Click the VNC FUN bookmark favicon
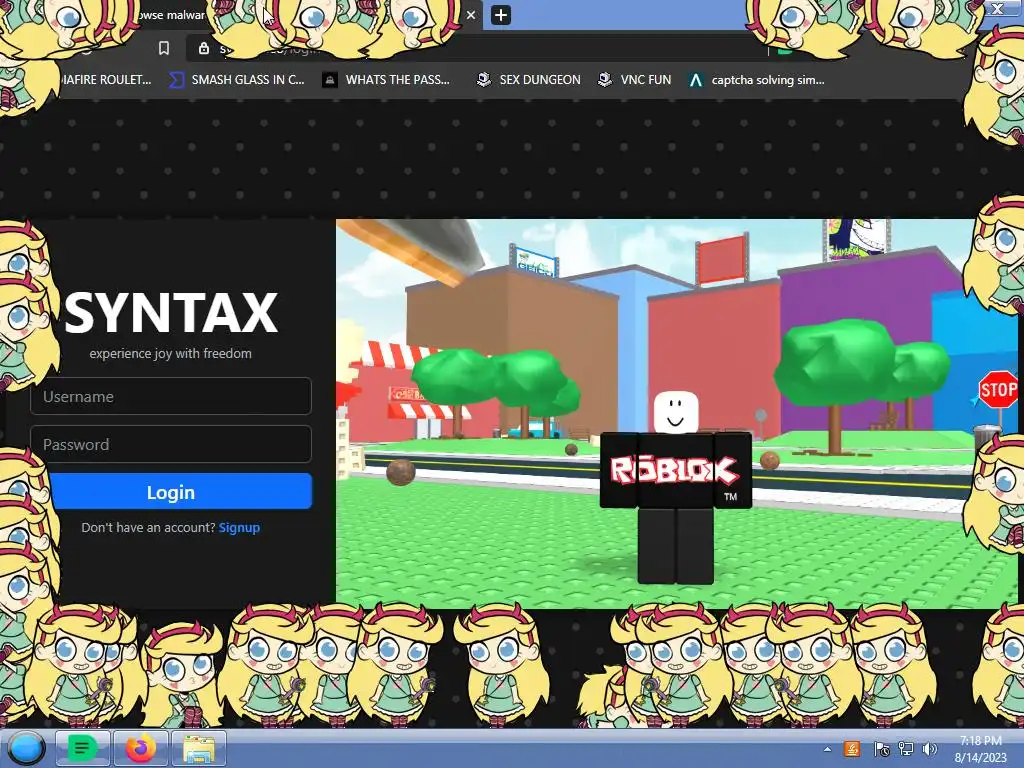 (605, 80)
